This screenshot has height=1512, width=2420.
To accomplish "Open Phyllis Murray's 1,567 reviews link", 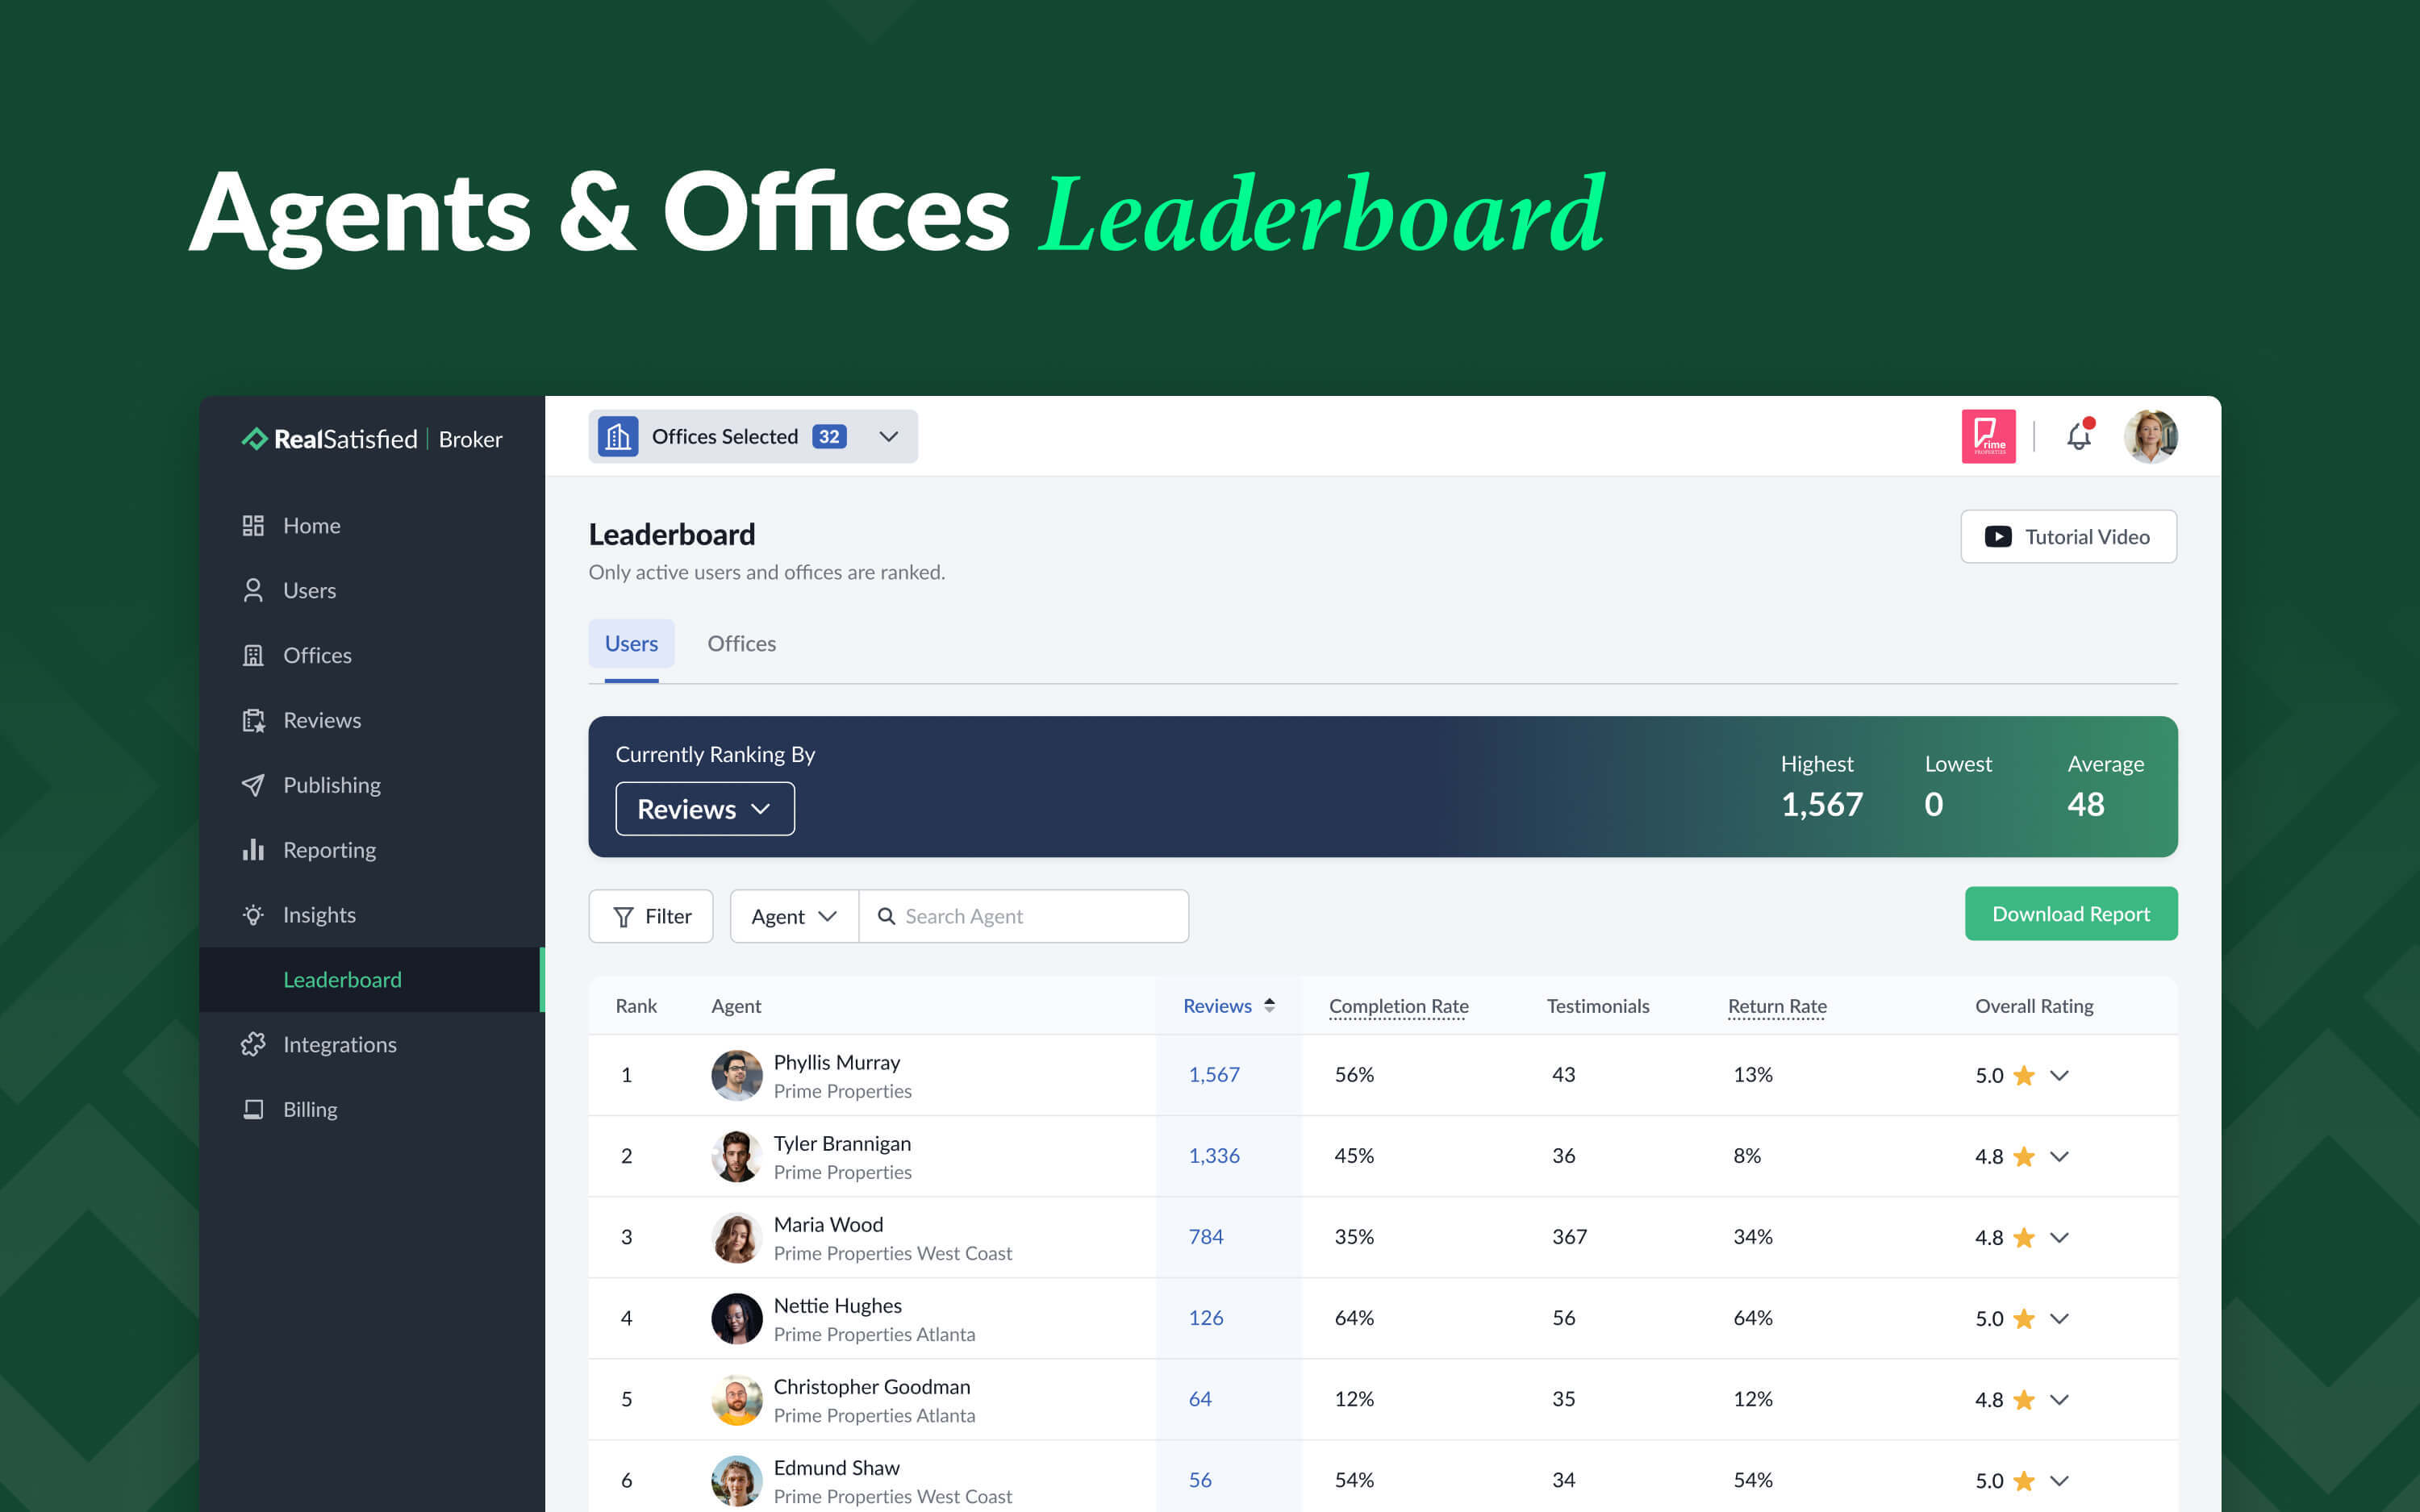I will pos(1214,1075).
